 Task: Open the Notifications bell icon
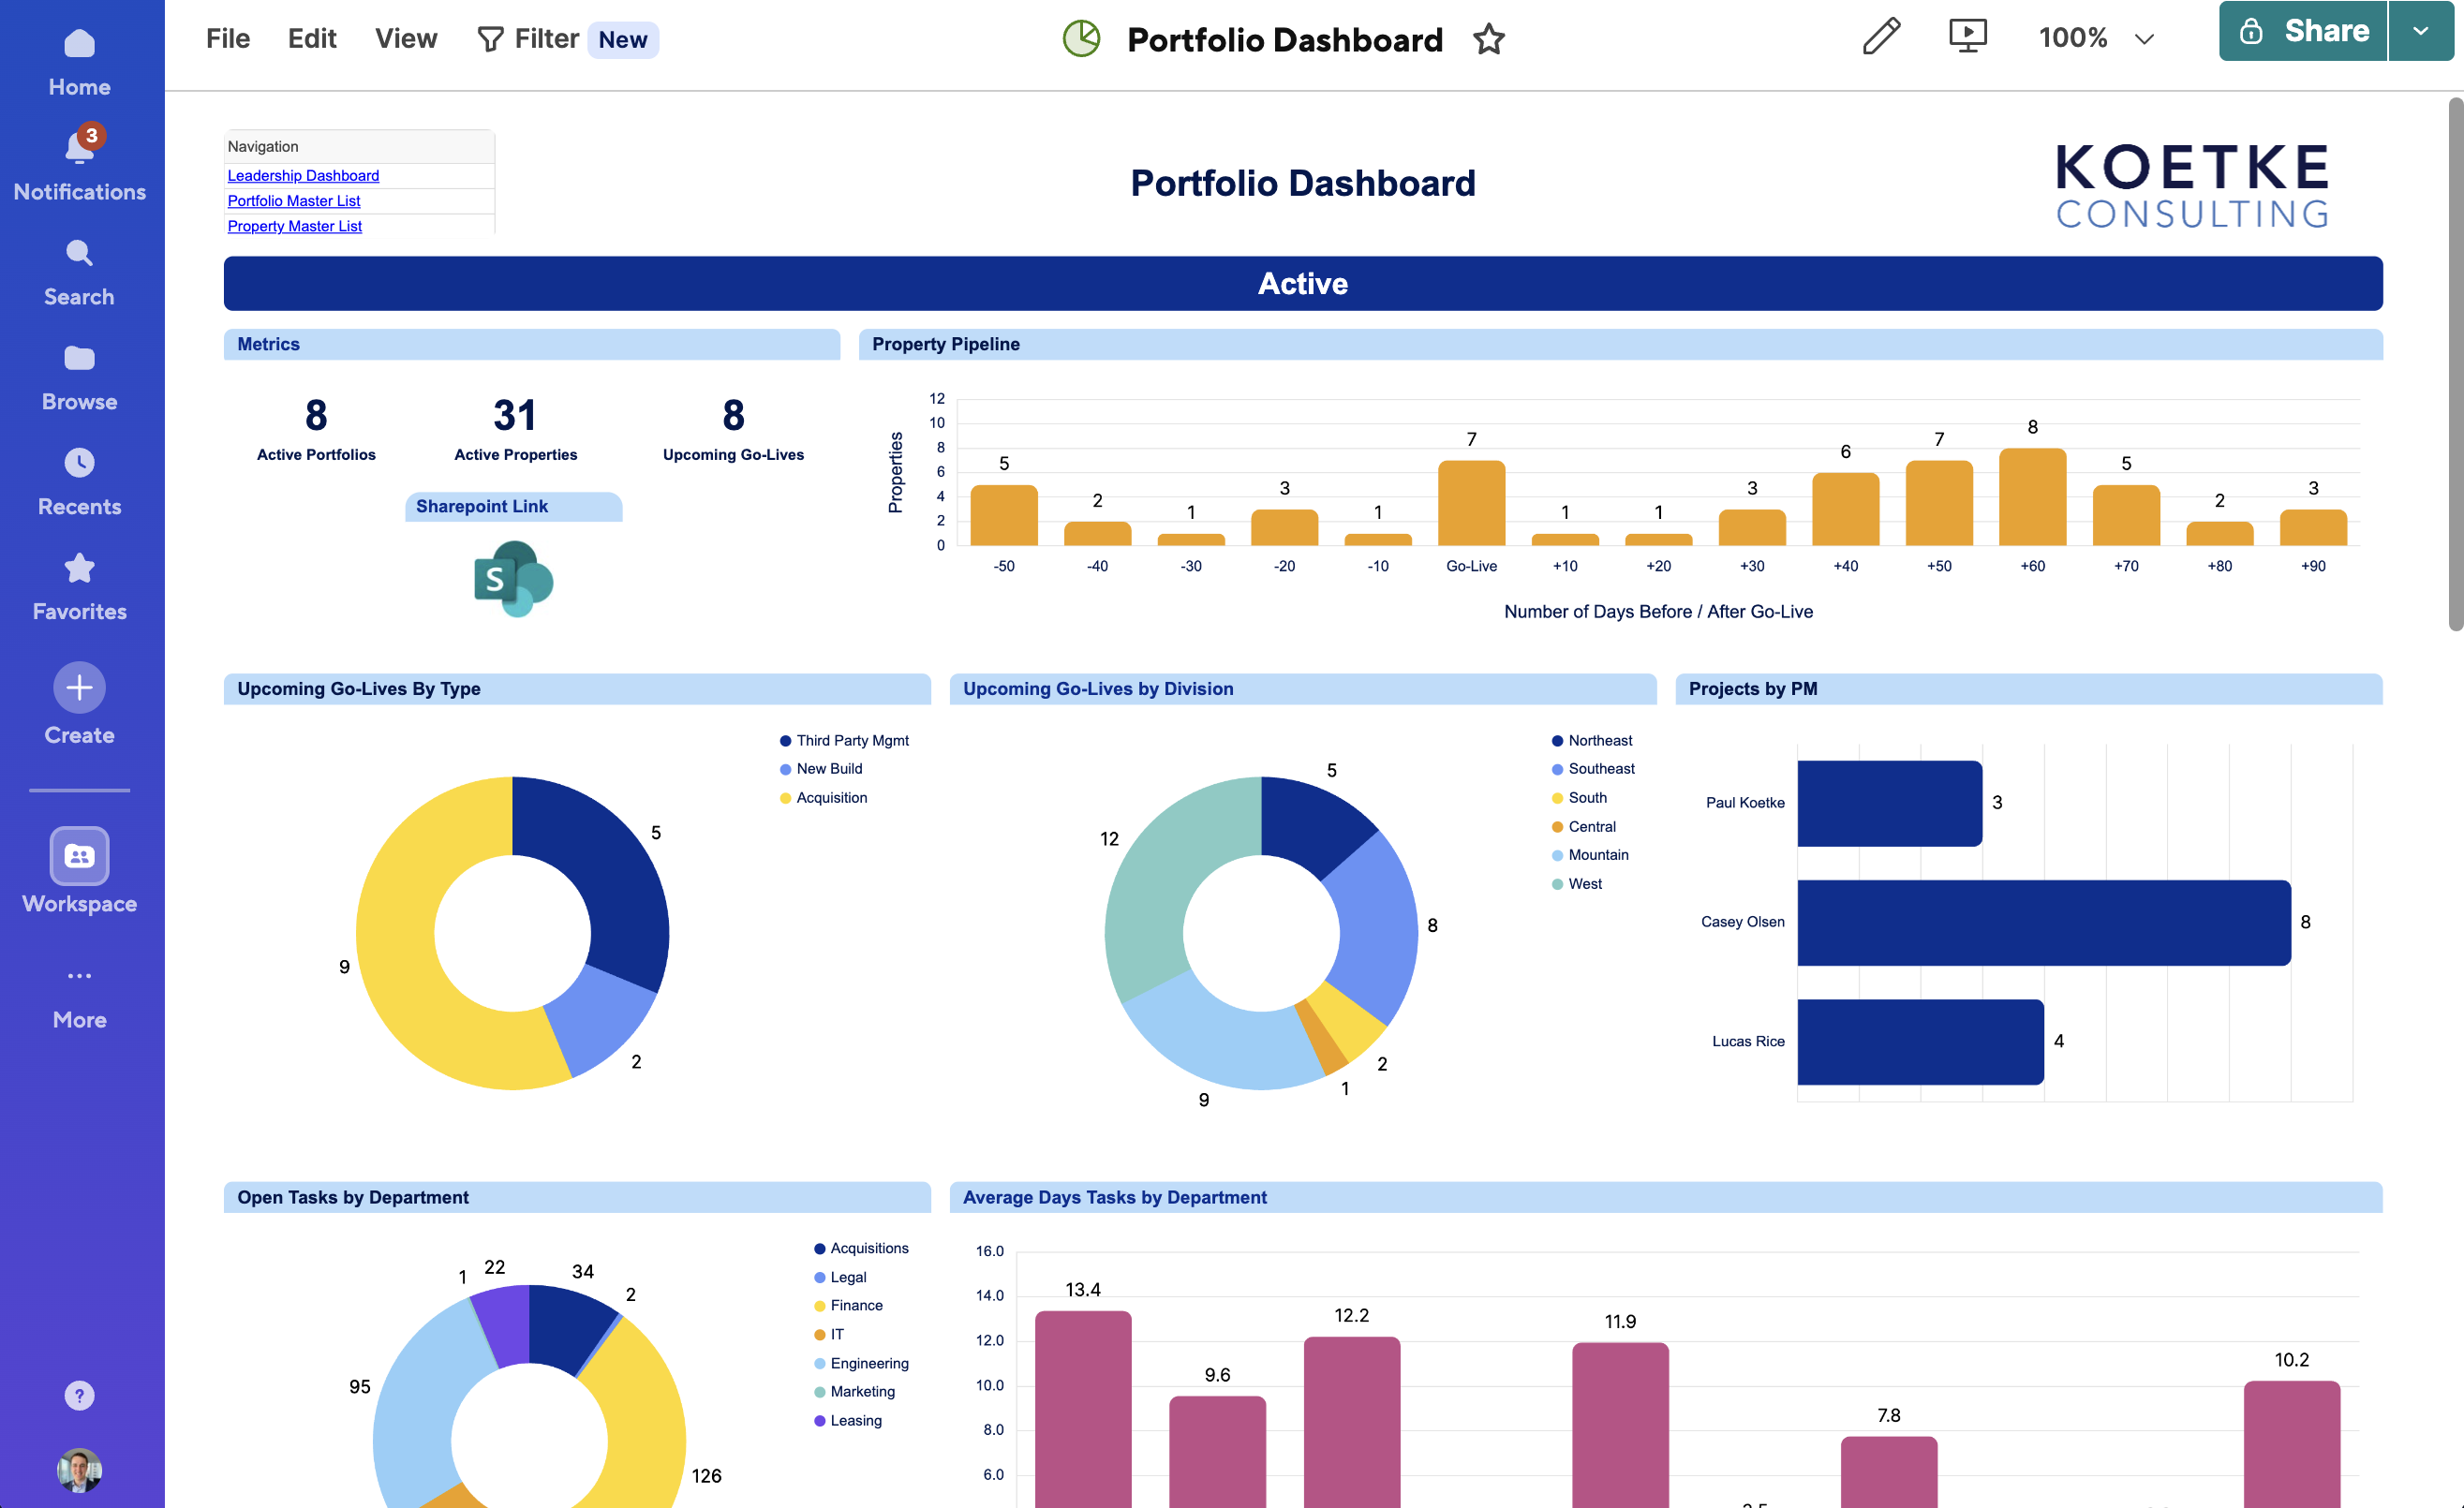pos(79,147)
